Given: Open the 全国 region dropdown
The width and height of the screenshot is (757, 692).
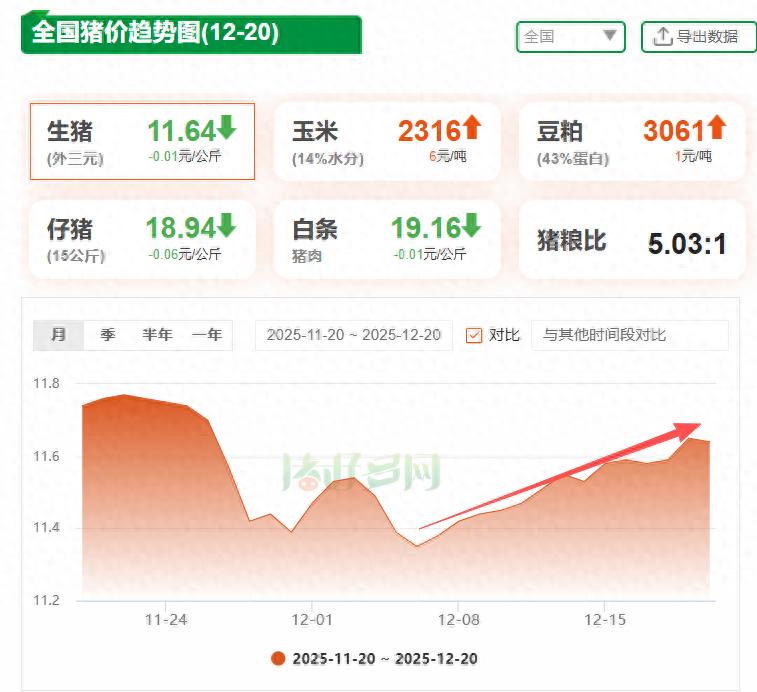Looking at the screenshot, I should pos(570,37).
